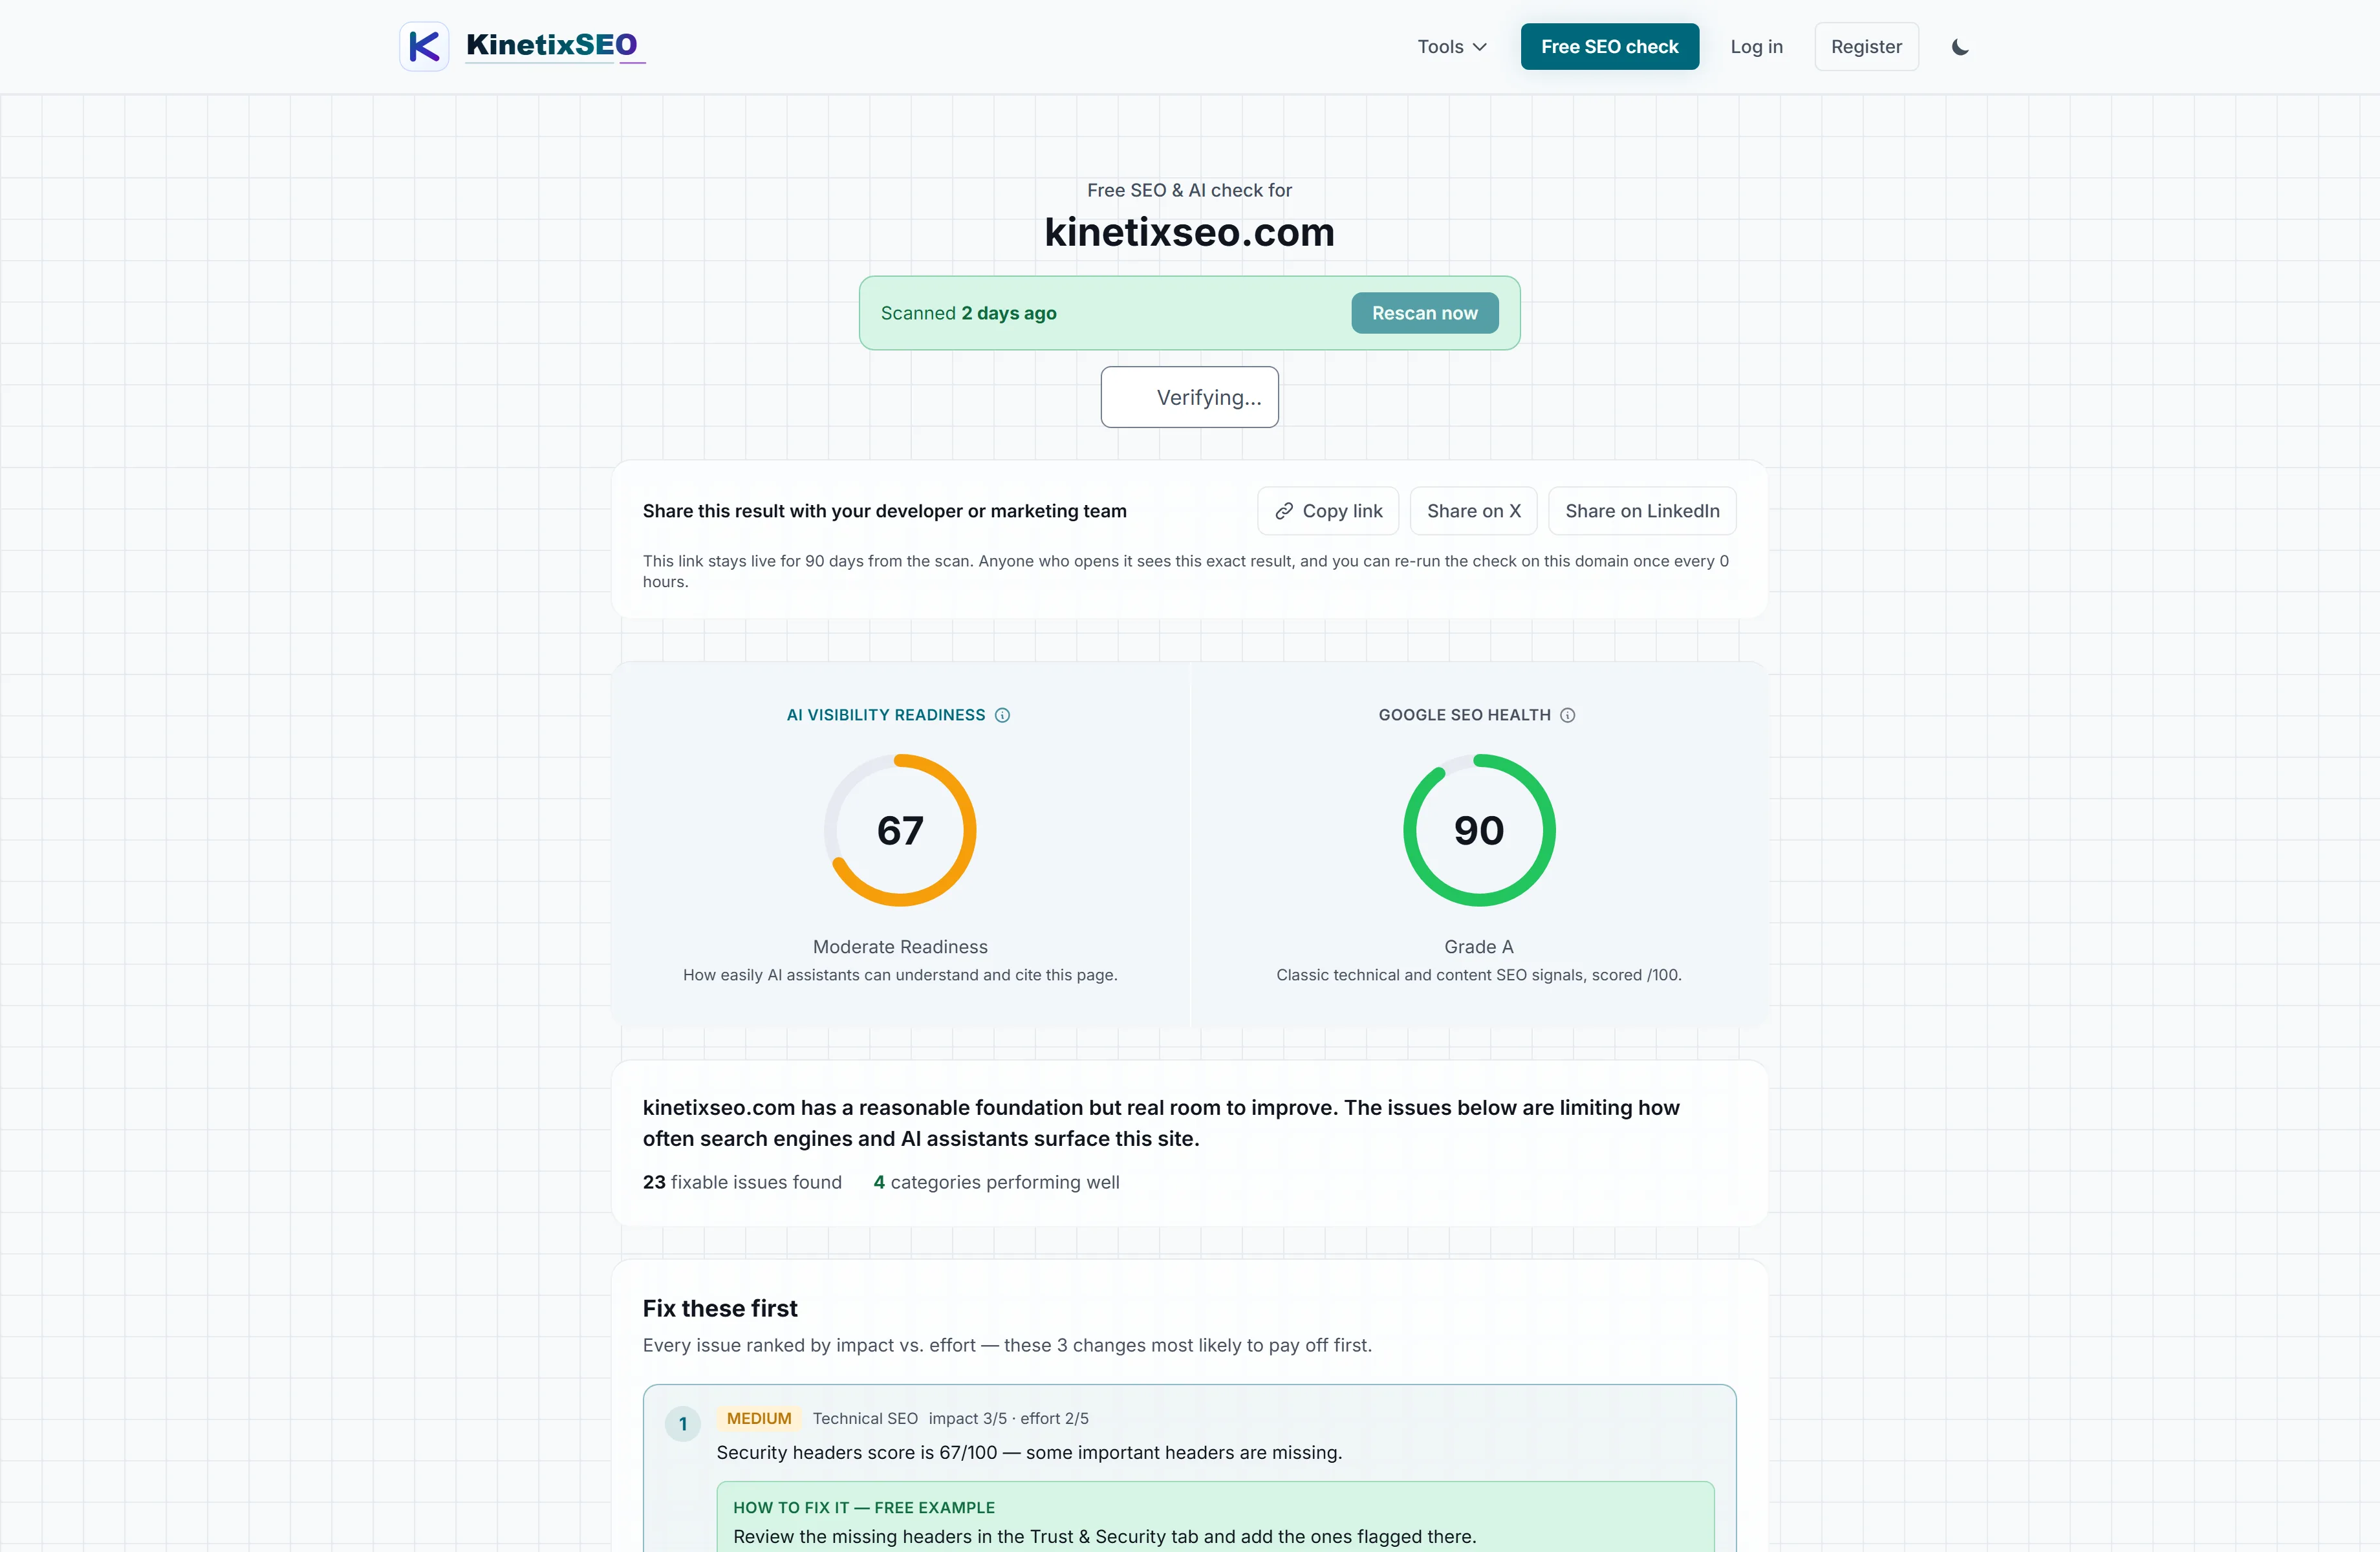Toggle dark mode with the moon icon

1960,47
